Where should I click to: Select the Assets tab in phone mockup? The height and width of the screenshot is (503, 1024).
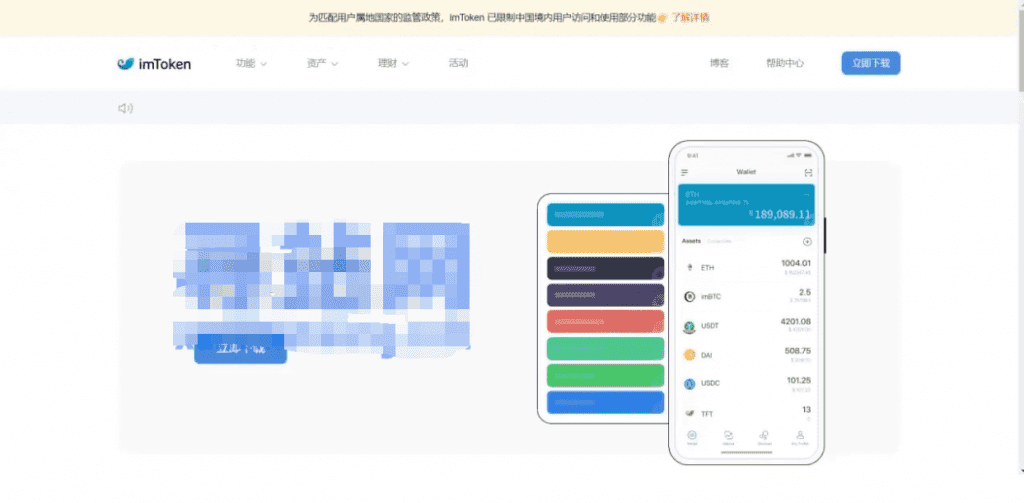[x=691, y=241]
